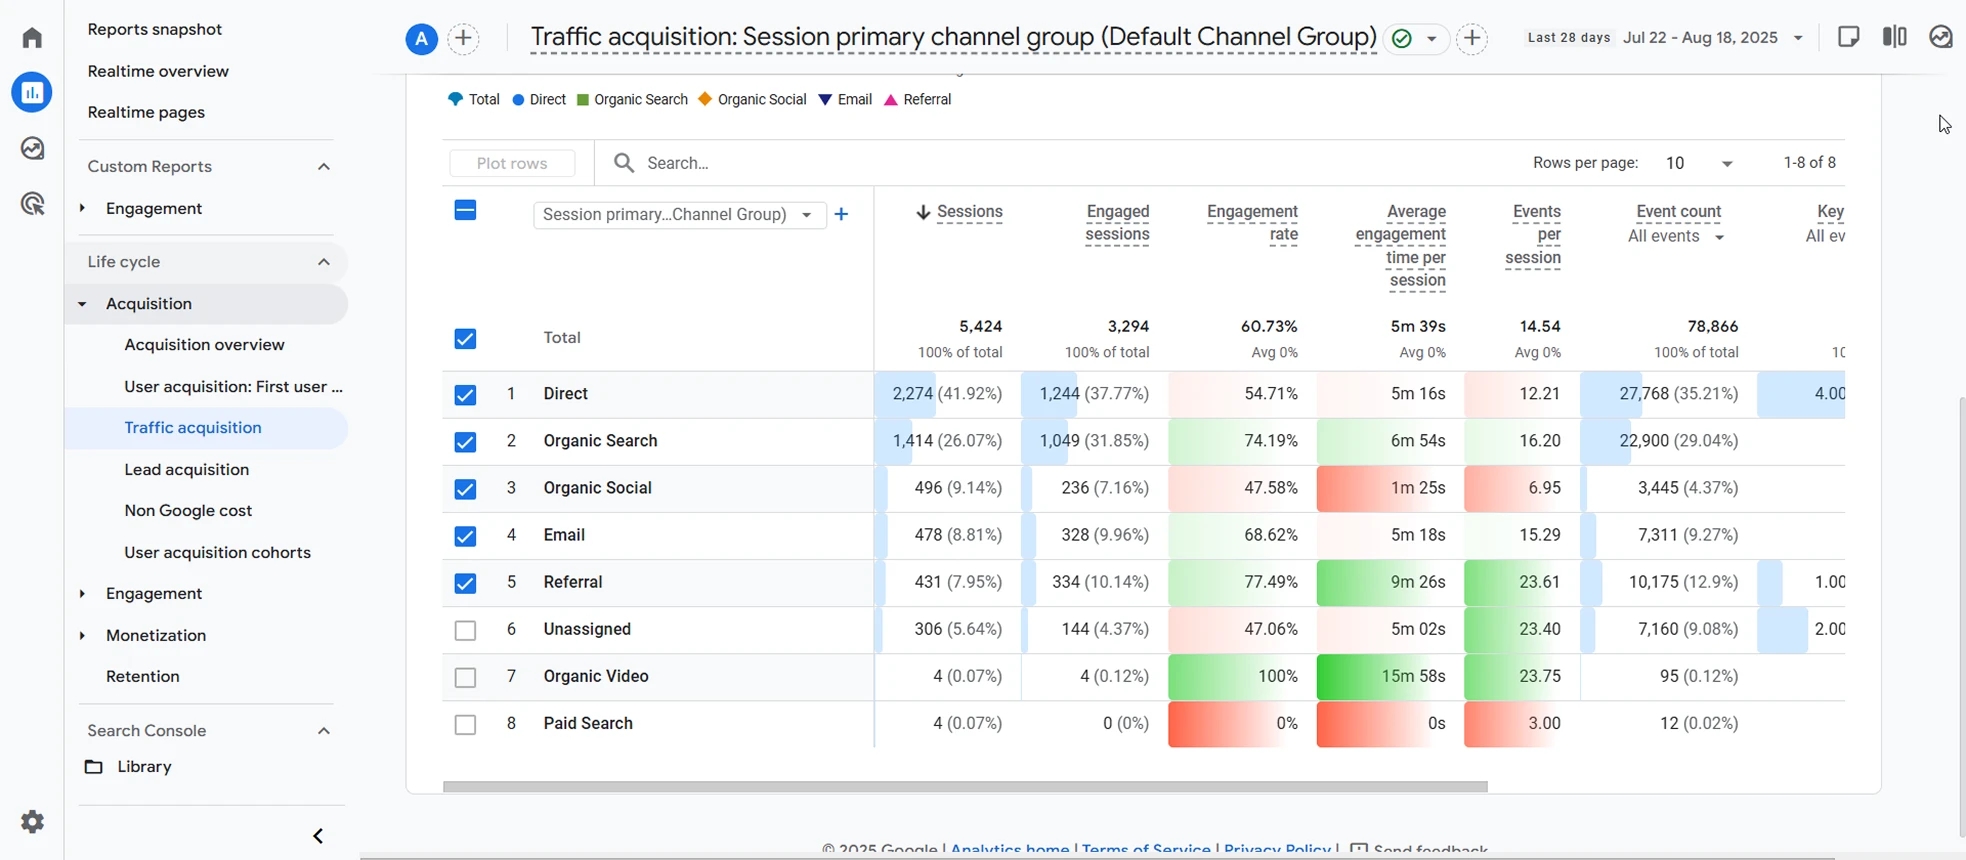Click the Organic Search legend swatch

point(583,100)
